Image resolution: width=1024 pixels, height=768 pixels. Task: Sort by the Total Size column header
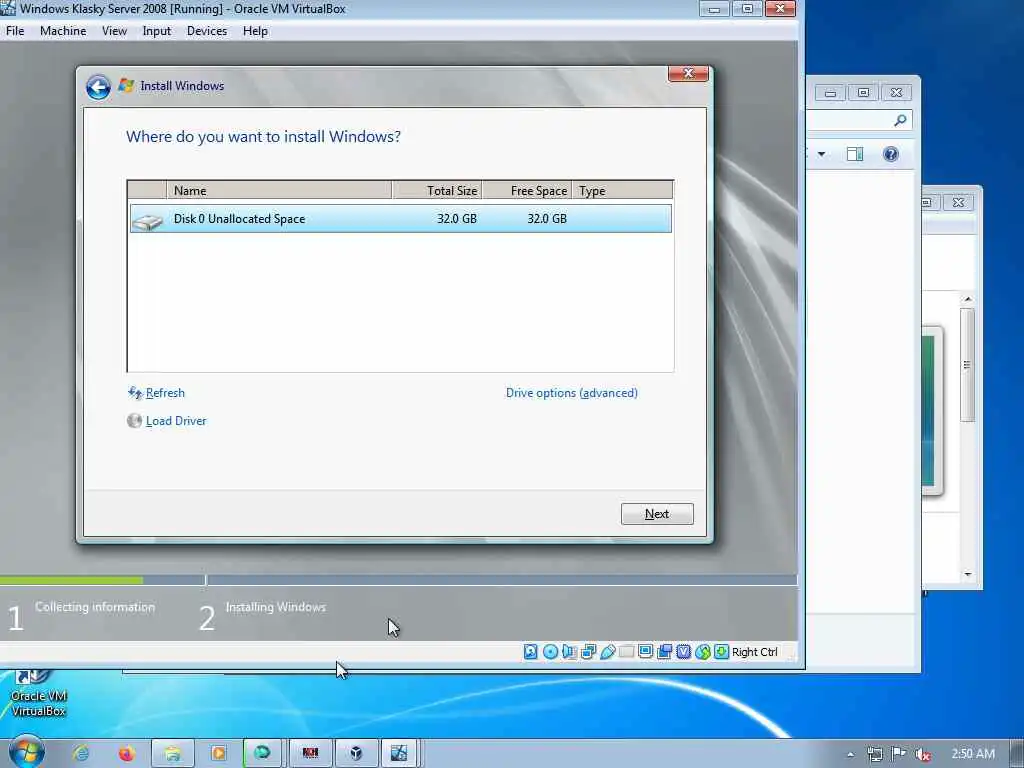point(436,191)
